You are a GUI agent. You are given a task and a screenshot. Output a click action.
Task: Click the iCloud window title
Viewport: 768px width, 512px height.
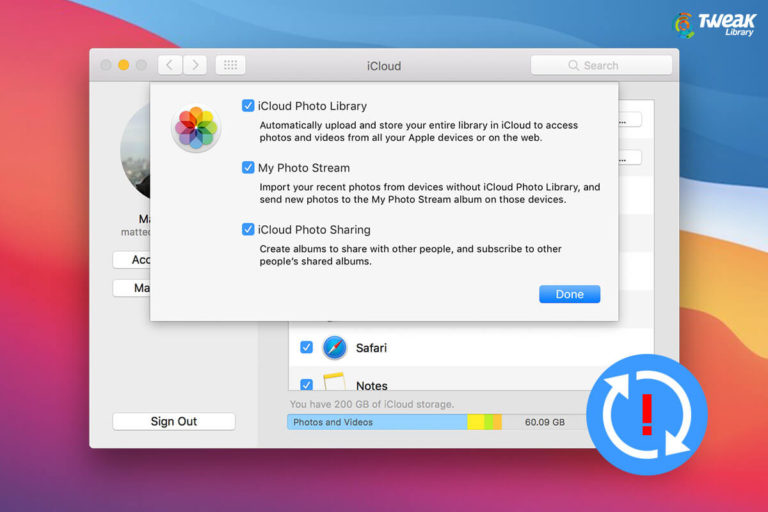pyautogui.click(x=384, y=66)
